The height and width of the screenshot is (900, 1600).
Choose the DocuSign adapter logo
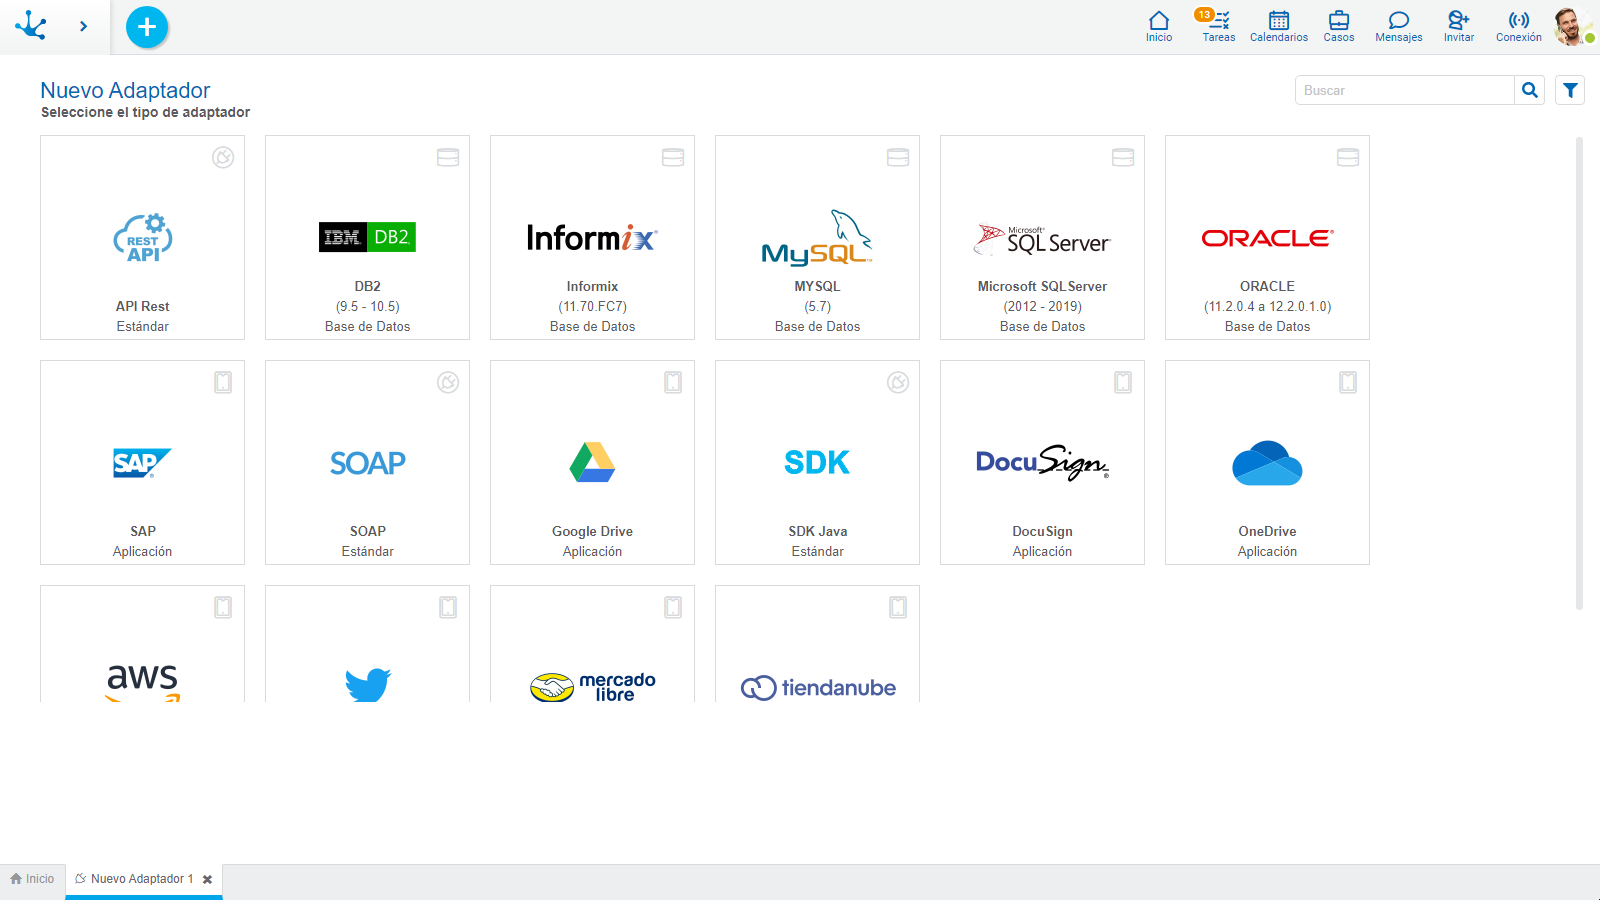[x=1042, y=462]
